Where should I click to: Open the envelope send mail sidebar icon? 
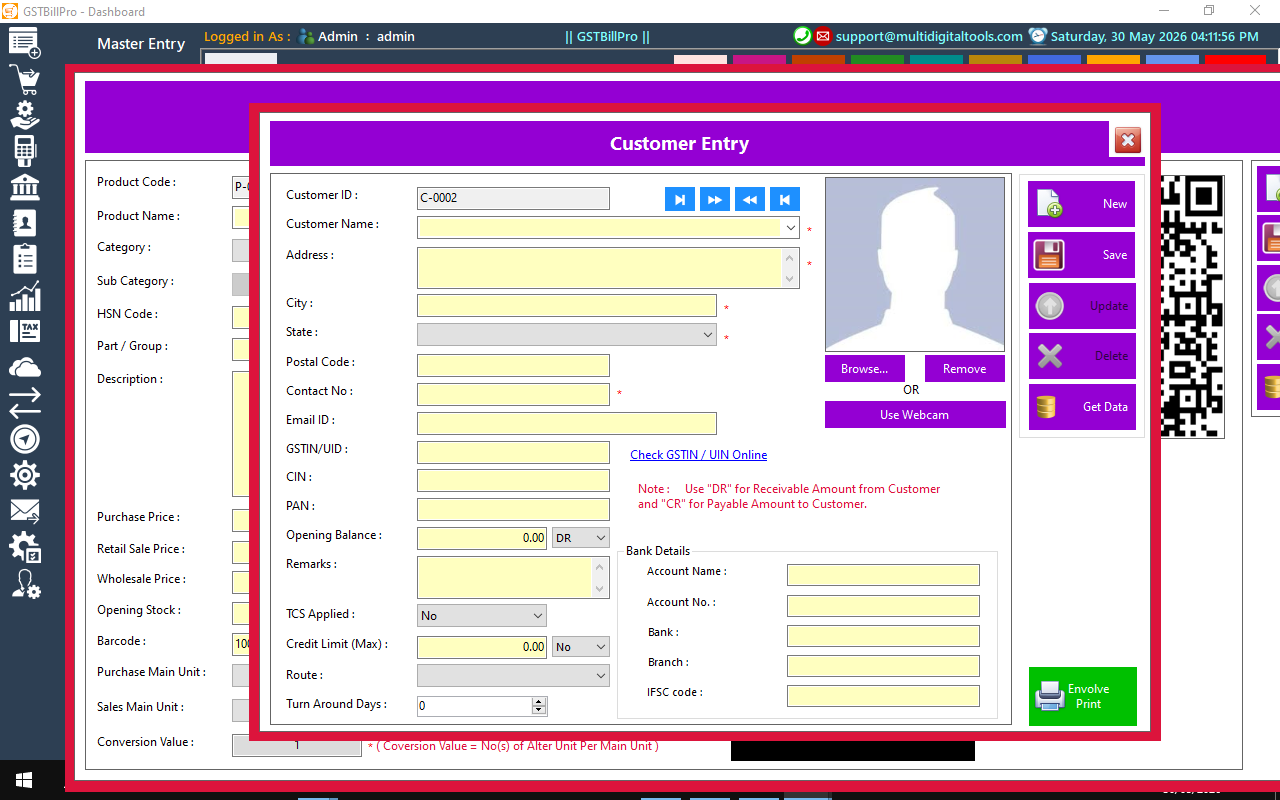point(25,511)
